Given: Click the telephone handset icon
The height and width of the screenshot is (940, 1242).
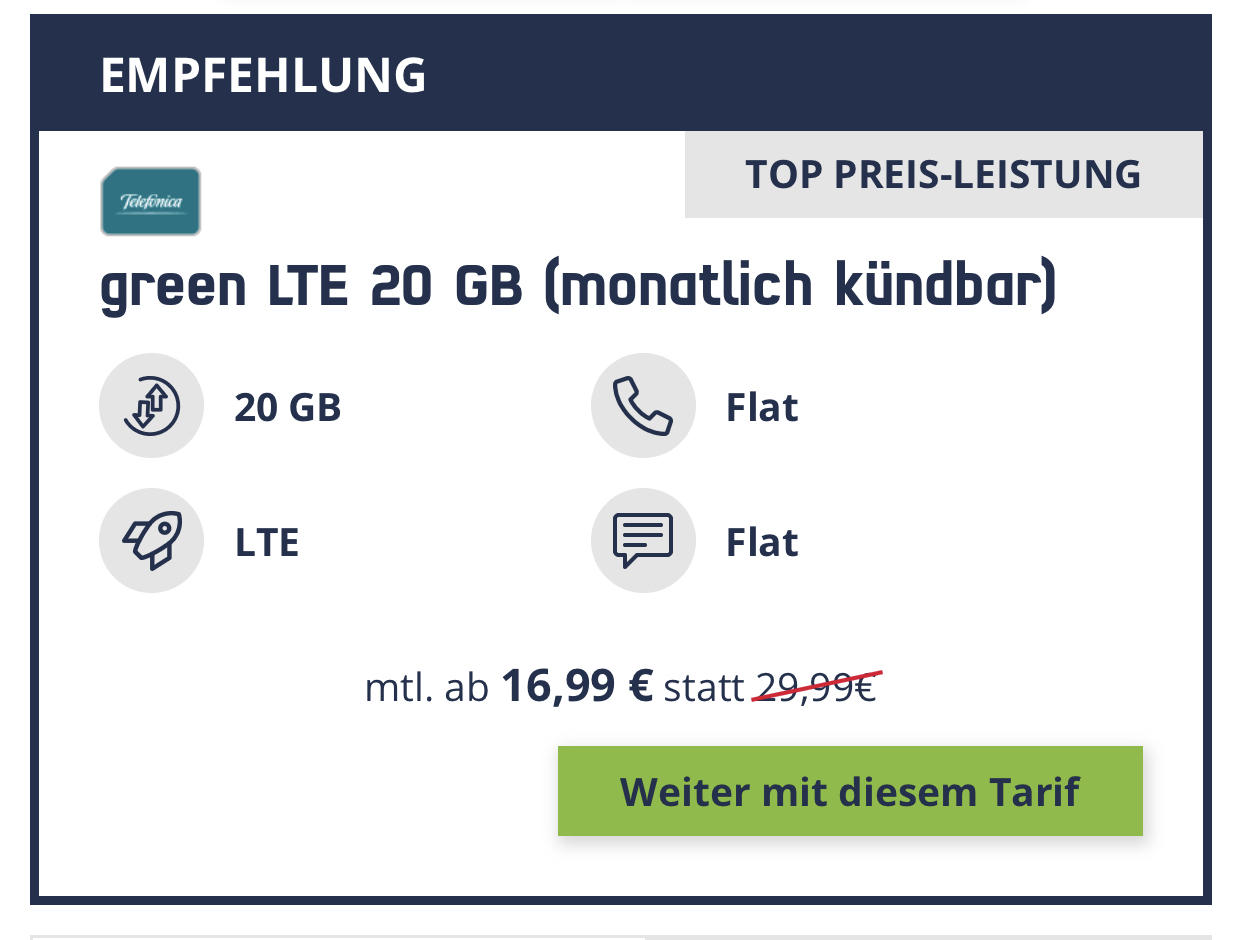Looking at the screenshot, I should [x=643, y=407].
